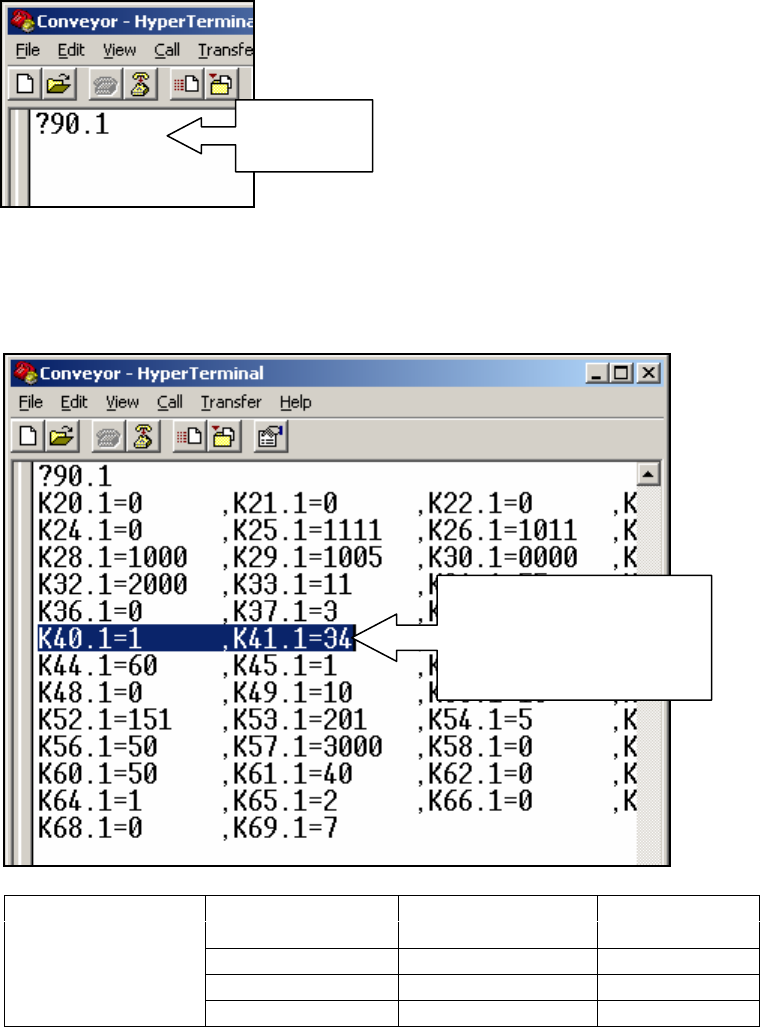Open View menu in cropped HyperTerminal window
Screen dimensions: 760x1027
click(120, 50)
